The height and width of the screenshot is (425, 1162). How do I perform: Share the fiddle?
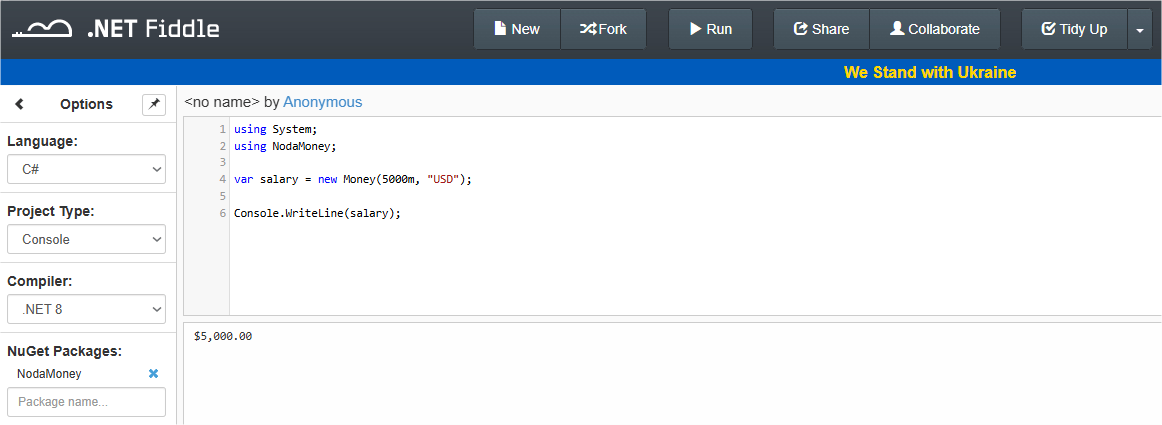(821, 29)
